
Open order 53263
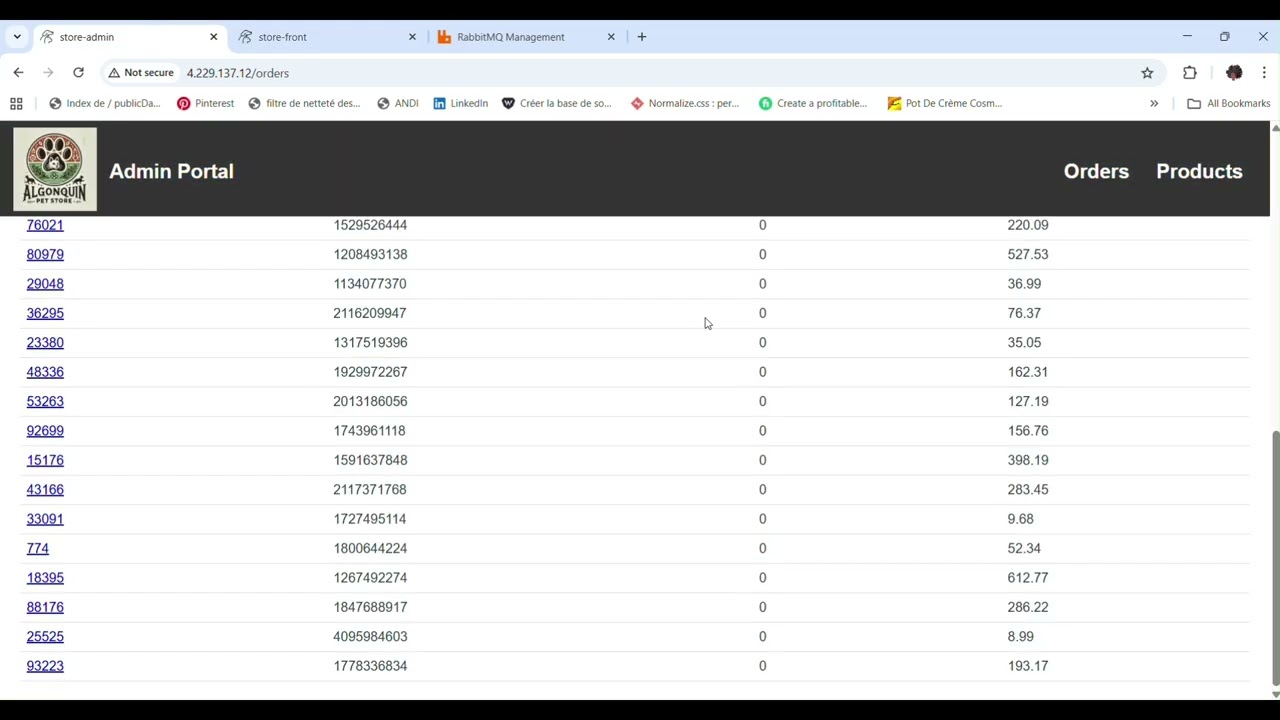point(45,401)
